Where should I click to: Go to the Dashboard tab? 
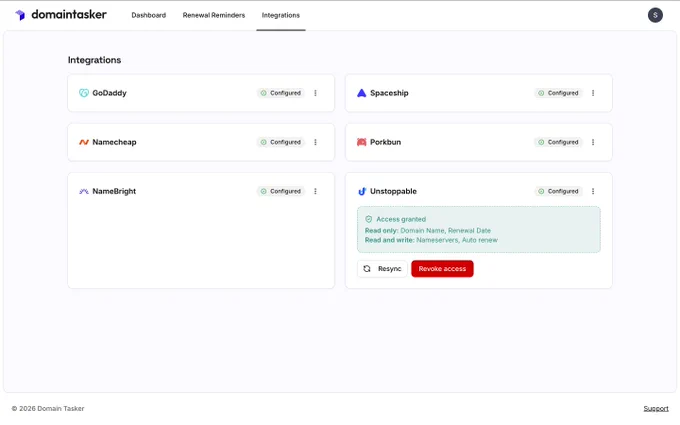coord(149,15)
